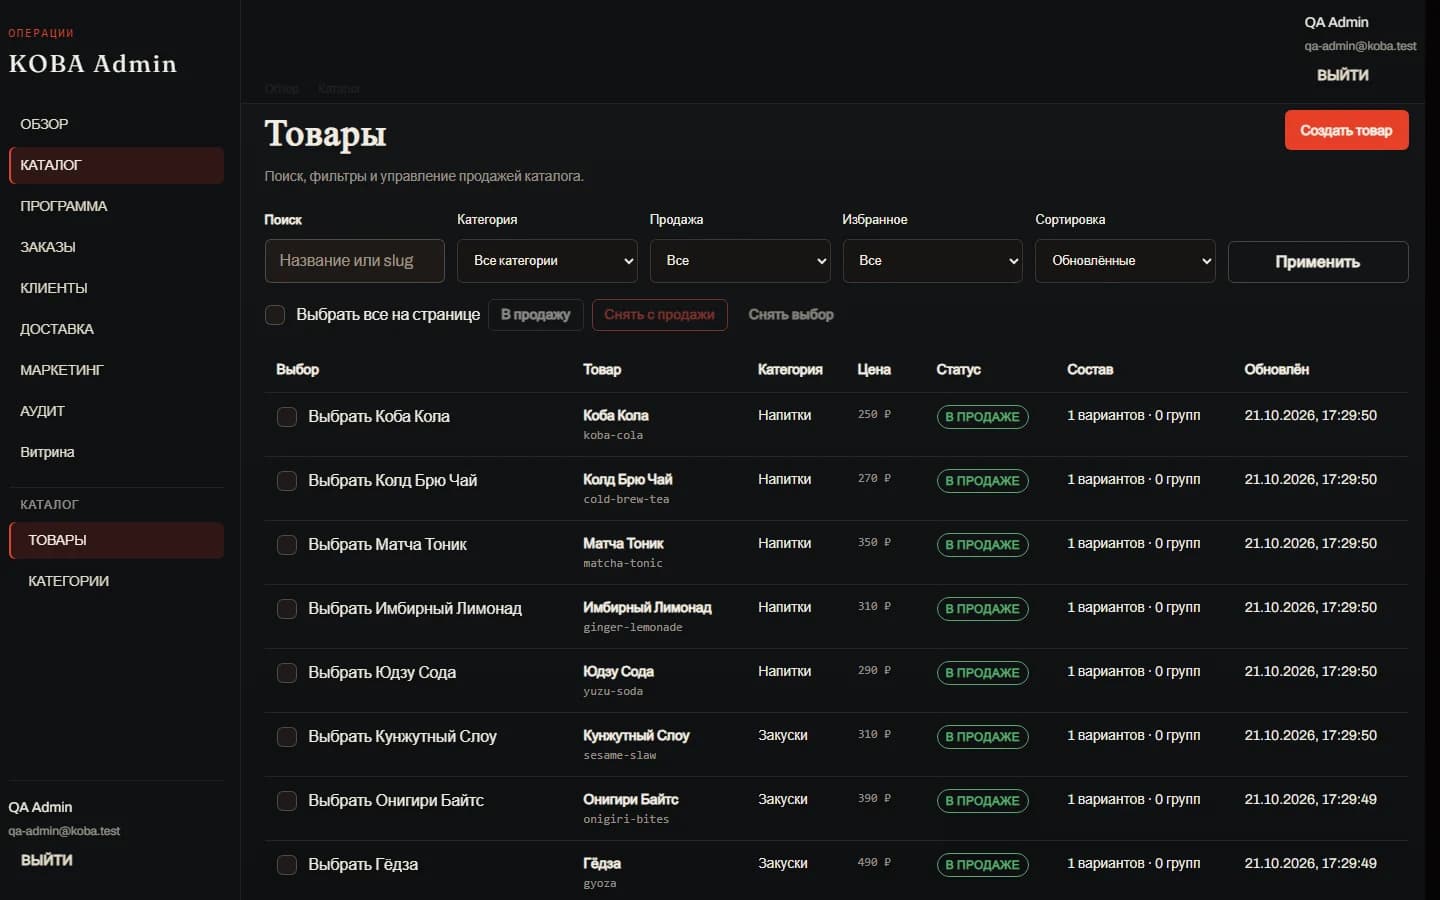The image size is (1440, 900).
Task: Click the В продажу bulk button
Action: [535, 315]
